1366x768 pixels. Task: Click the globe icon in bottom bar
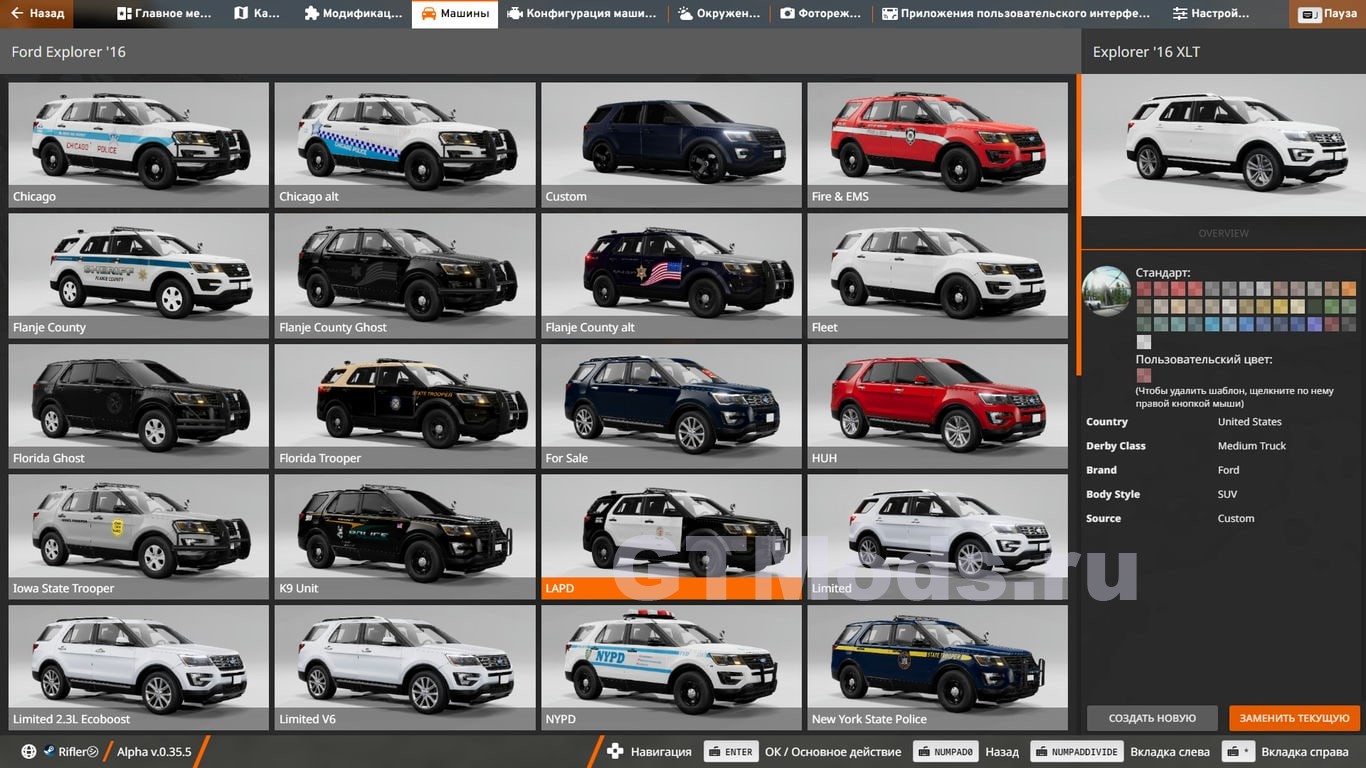coord(28,751)
